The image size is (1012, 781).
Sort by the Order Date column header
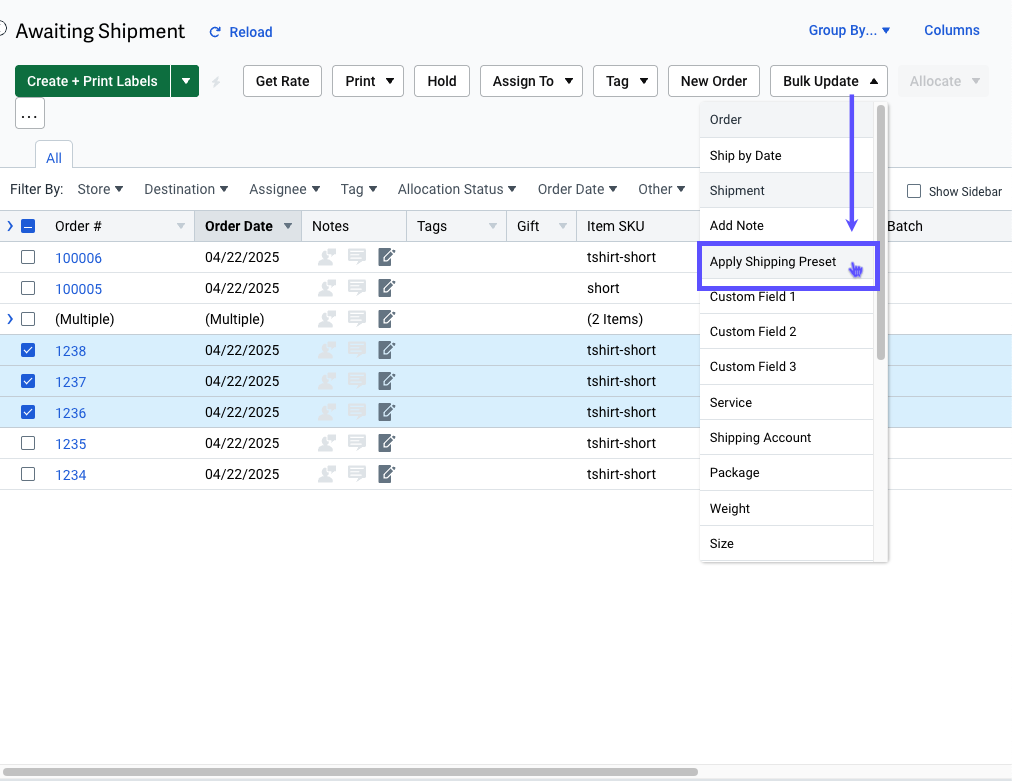coord(239,226)
